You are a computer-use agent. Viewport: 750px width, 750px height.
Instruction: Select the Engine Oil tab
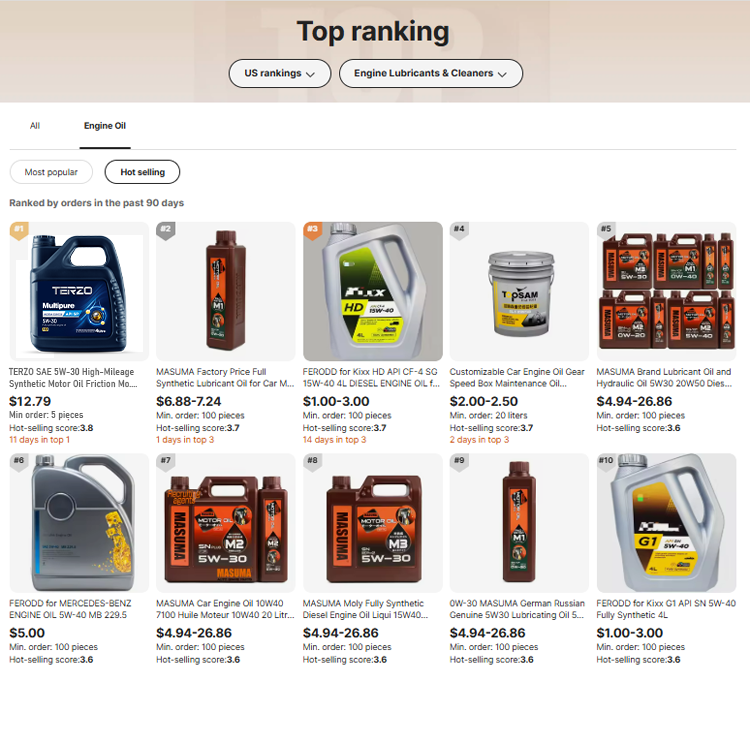point(105,126)
